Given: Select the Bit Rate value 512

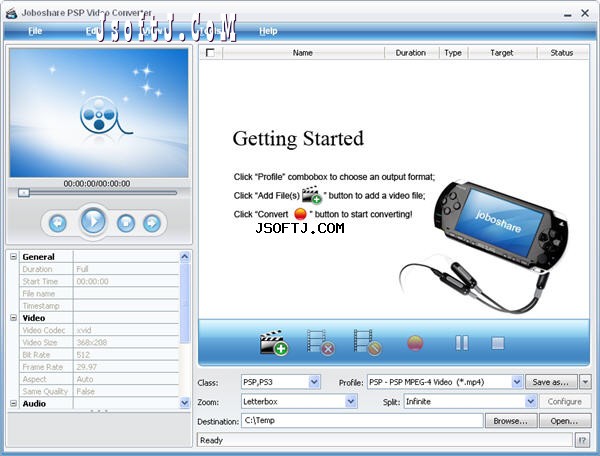Looking at the screenshot, I should [x=126, y=355].
